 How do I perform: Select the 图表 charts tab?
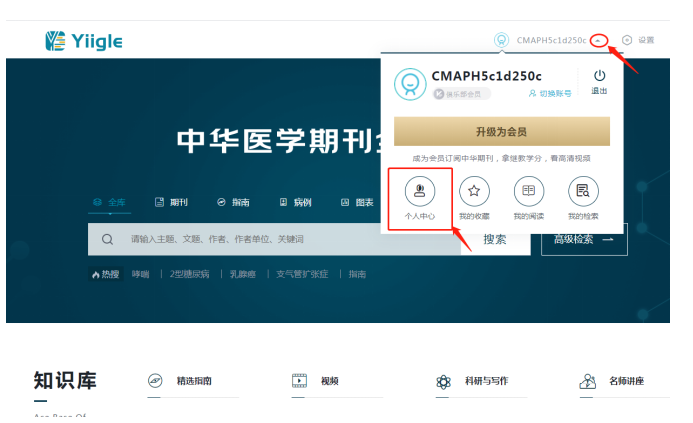(357, 202)
